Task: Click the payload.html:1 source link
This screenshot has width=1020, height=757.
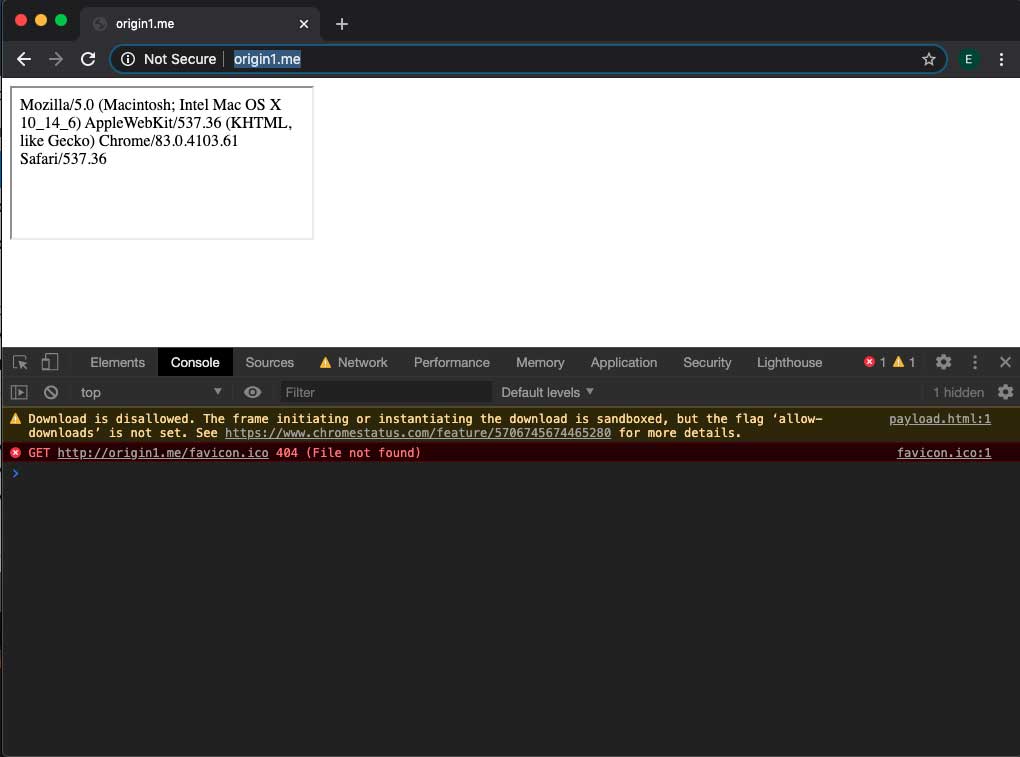Action: click(939, 418)
